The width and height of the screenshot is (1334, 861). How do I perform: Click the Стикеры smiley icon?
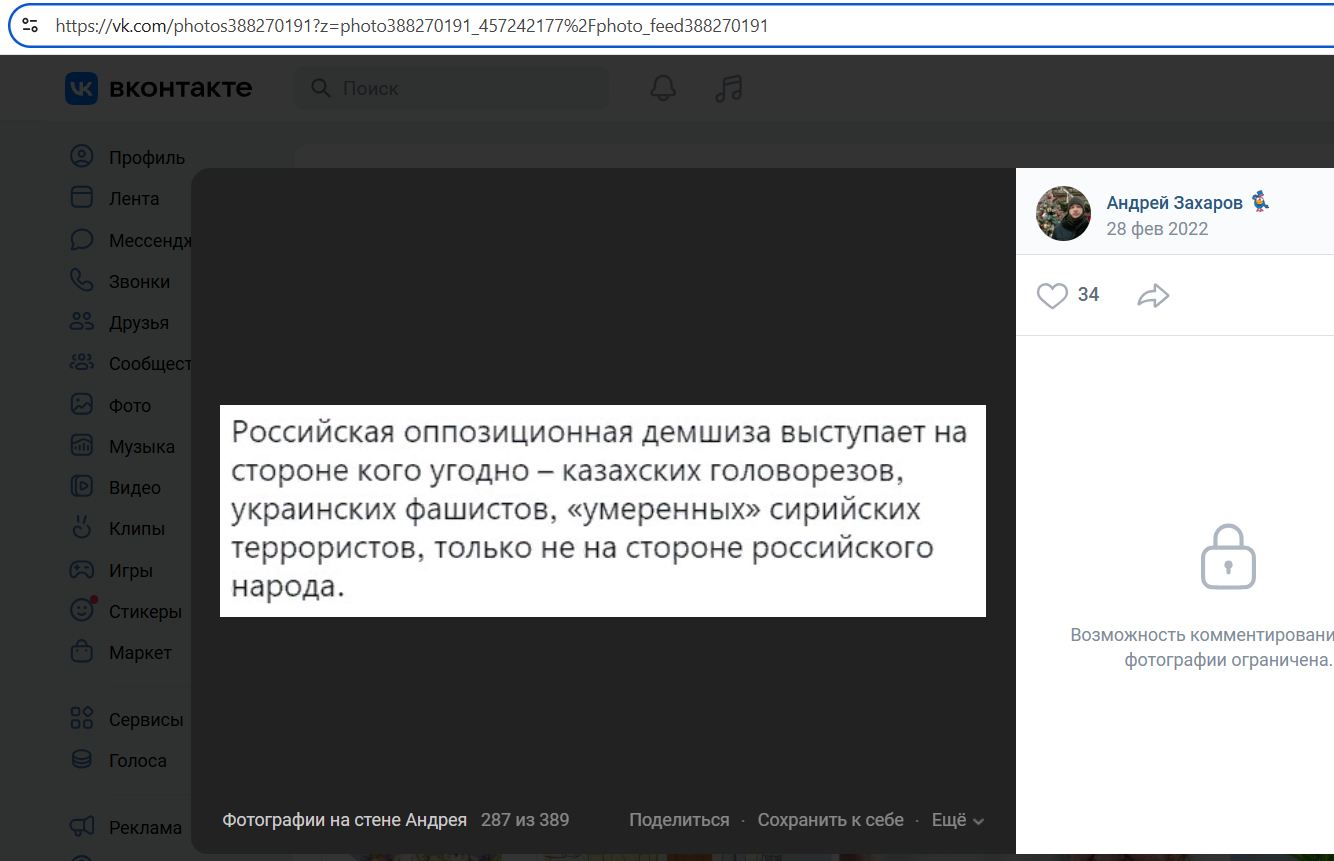point(81,611)
